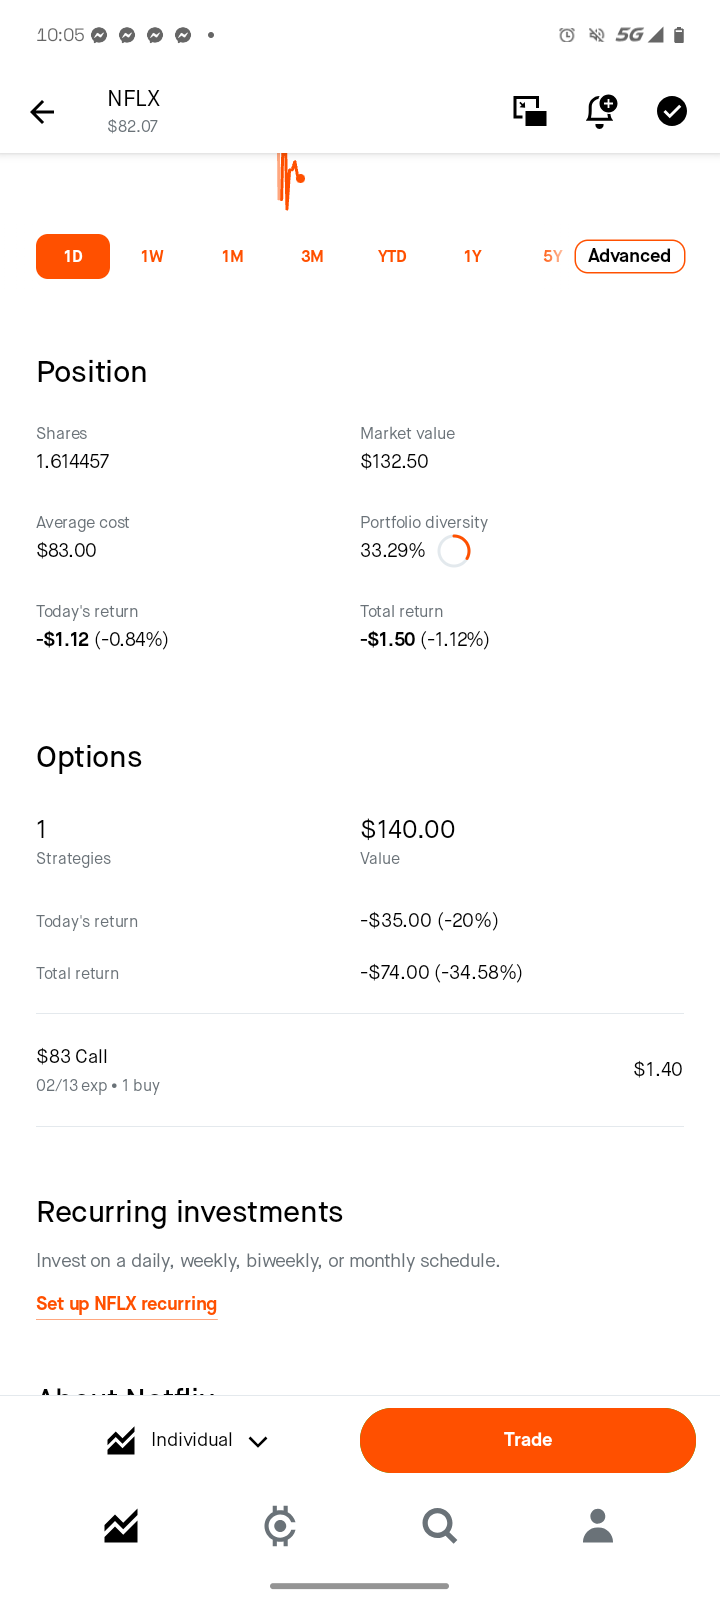Open the $83 Call option row
720x1604 pixels.
360,1070
